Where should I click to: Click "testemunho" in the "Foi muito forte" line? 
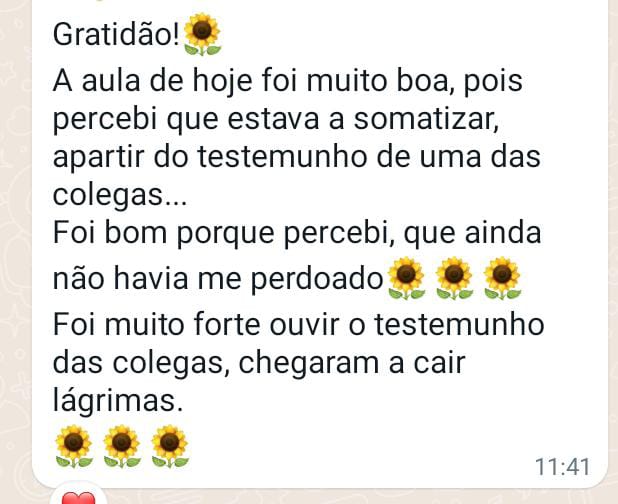point(459,325)
